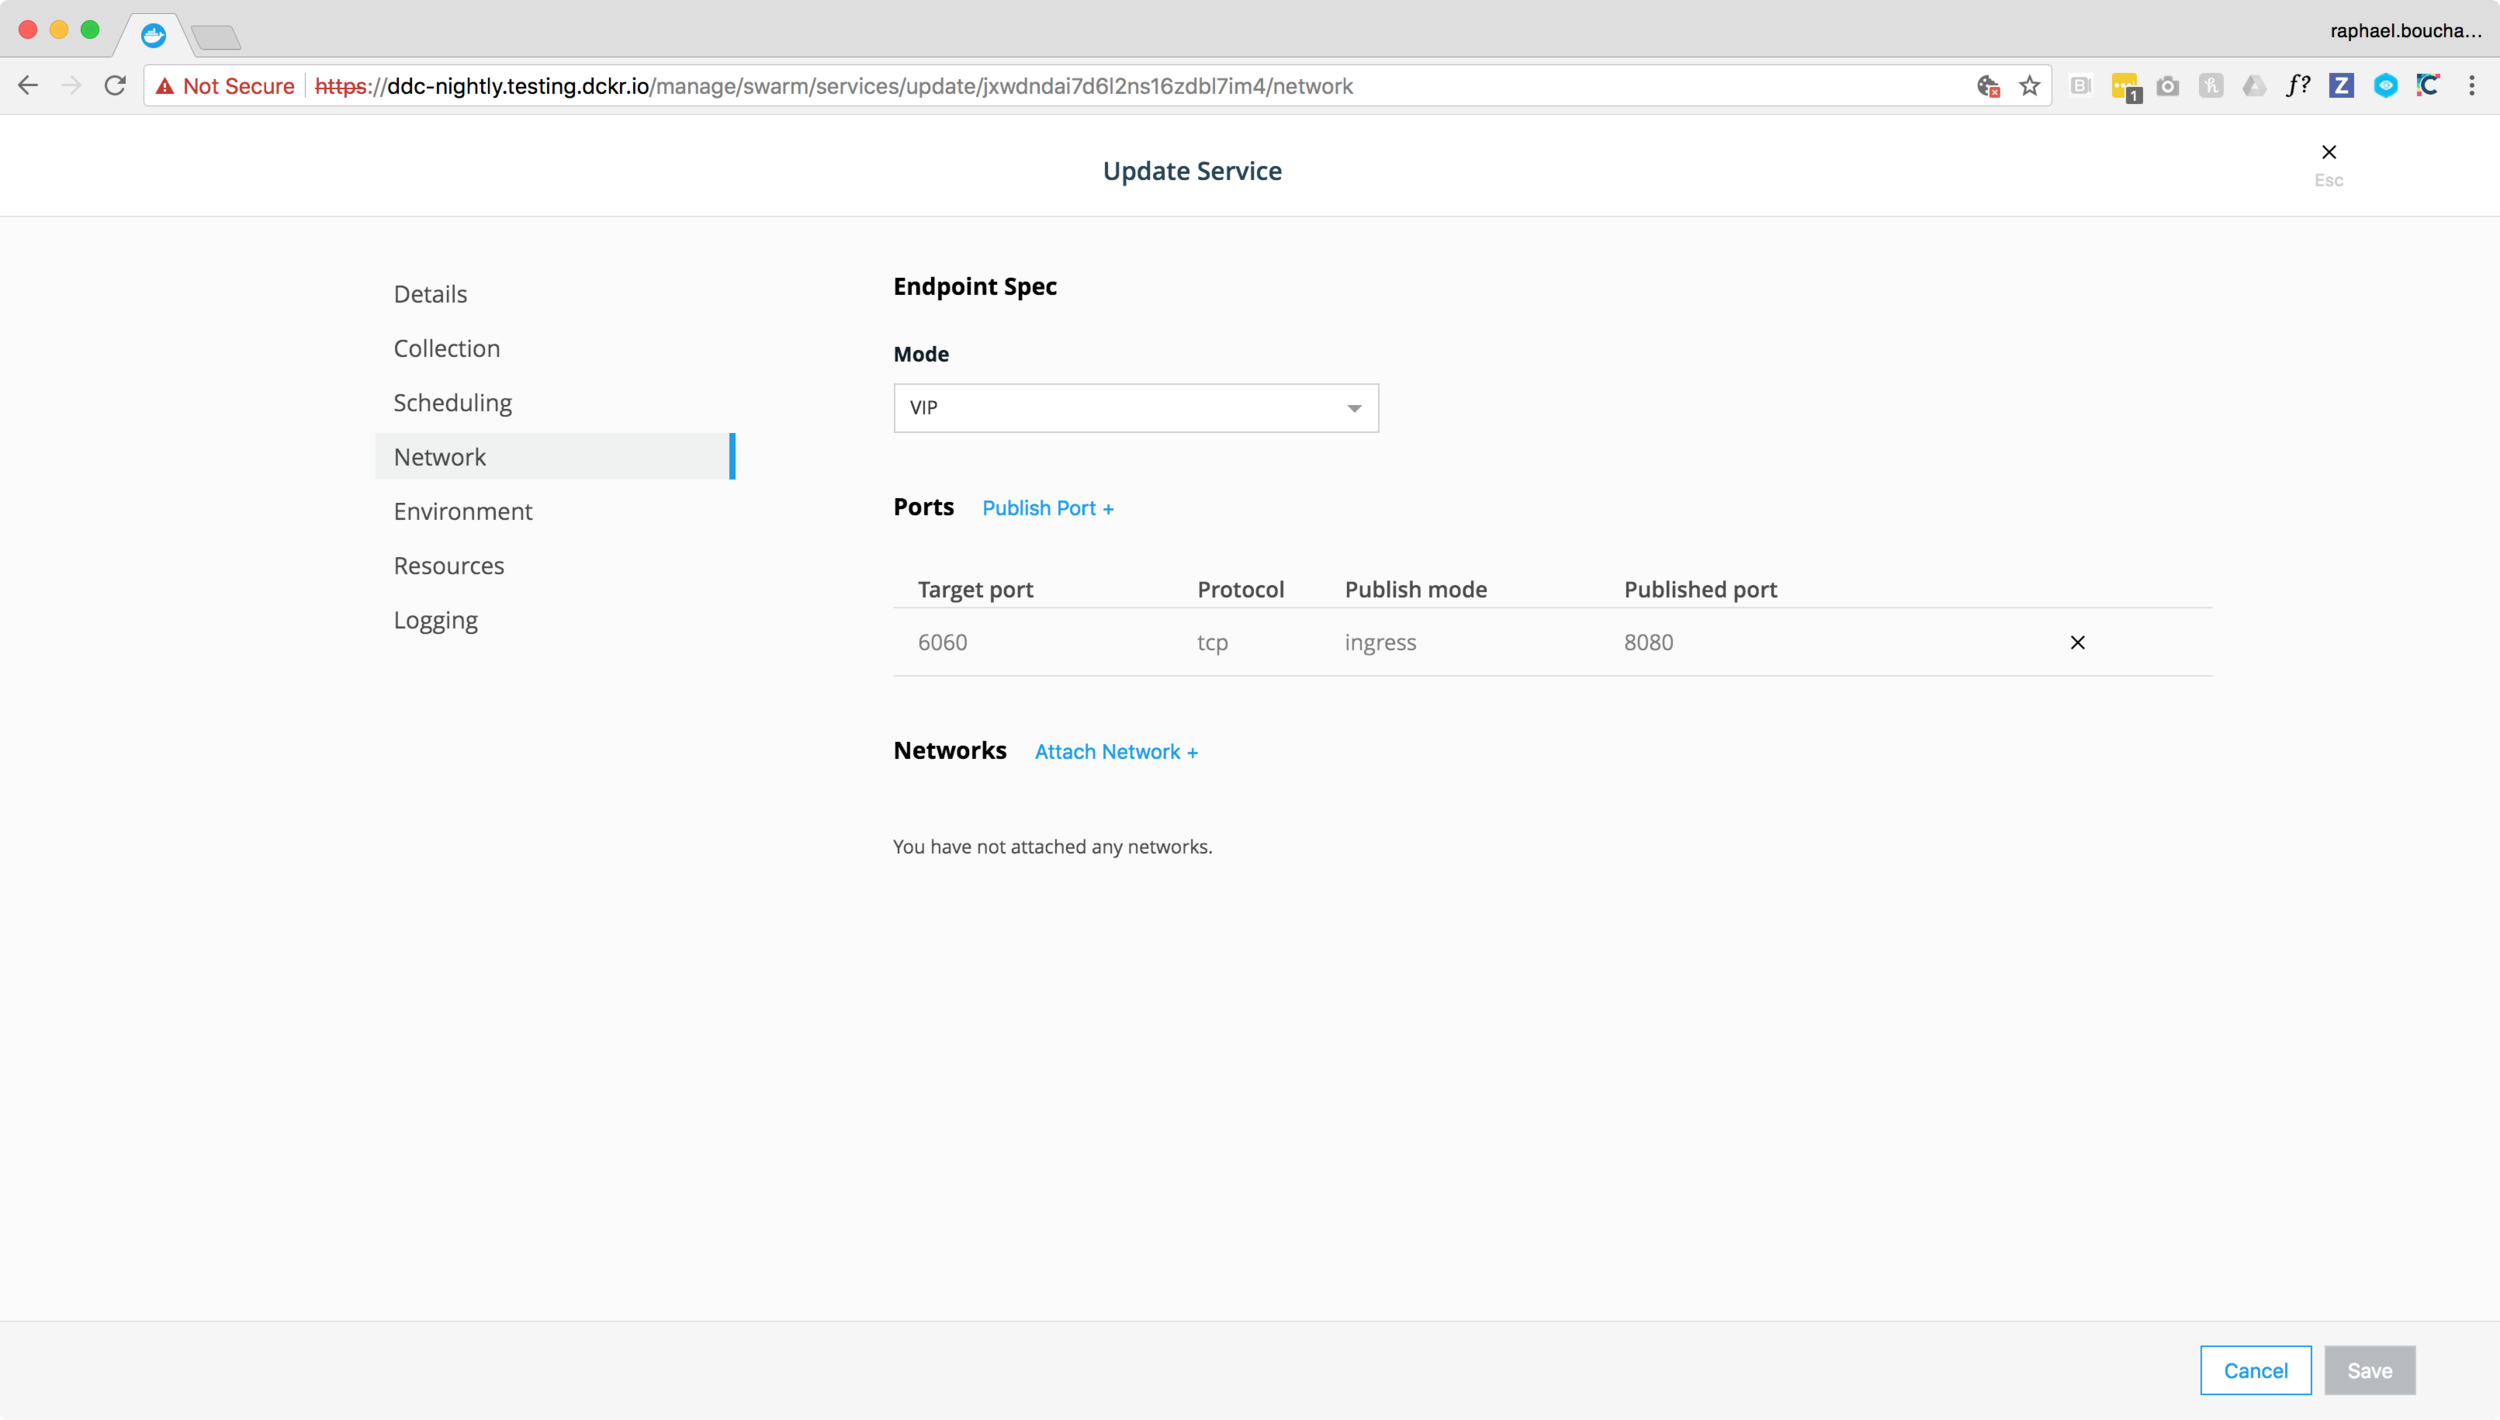Click the Cancel button
The image size is (2500, 1420).
point(2254,1370)
